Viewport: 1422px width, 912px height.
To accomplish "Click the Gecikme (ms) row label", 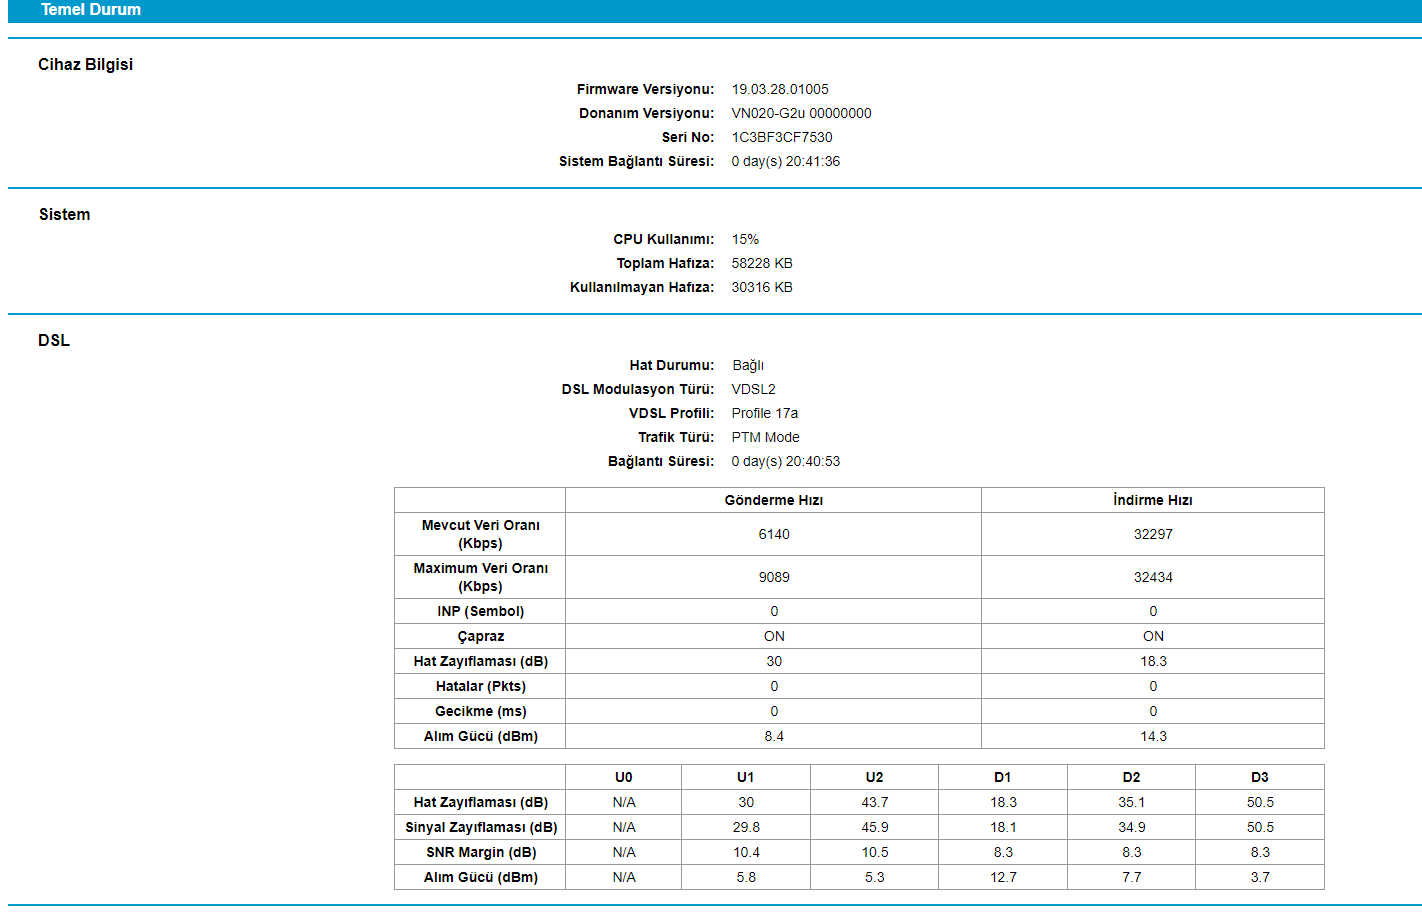I will point(481,711).
